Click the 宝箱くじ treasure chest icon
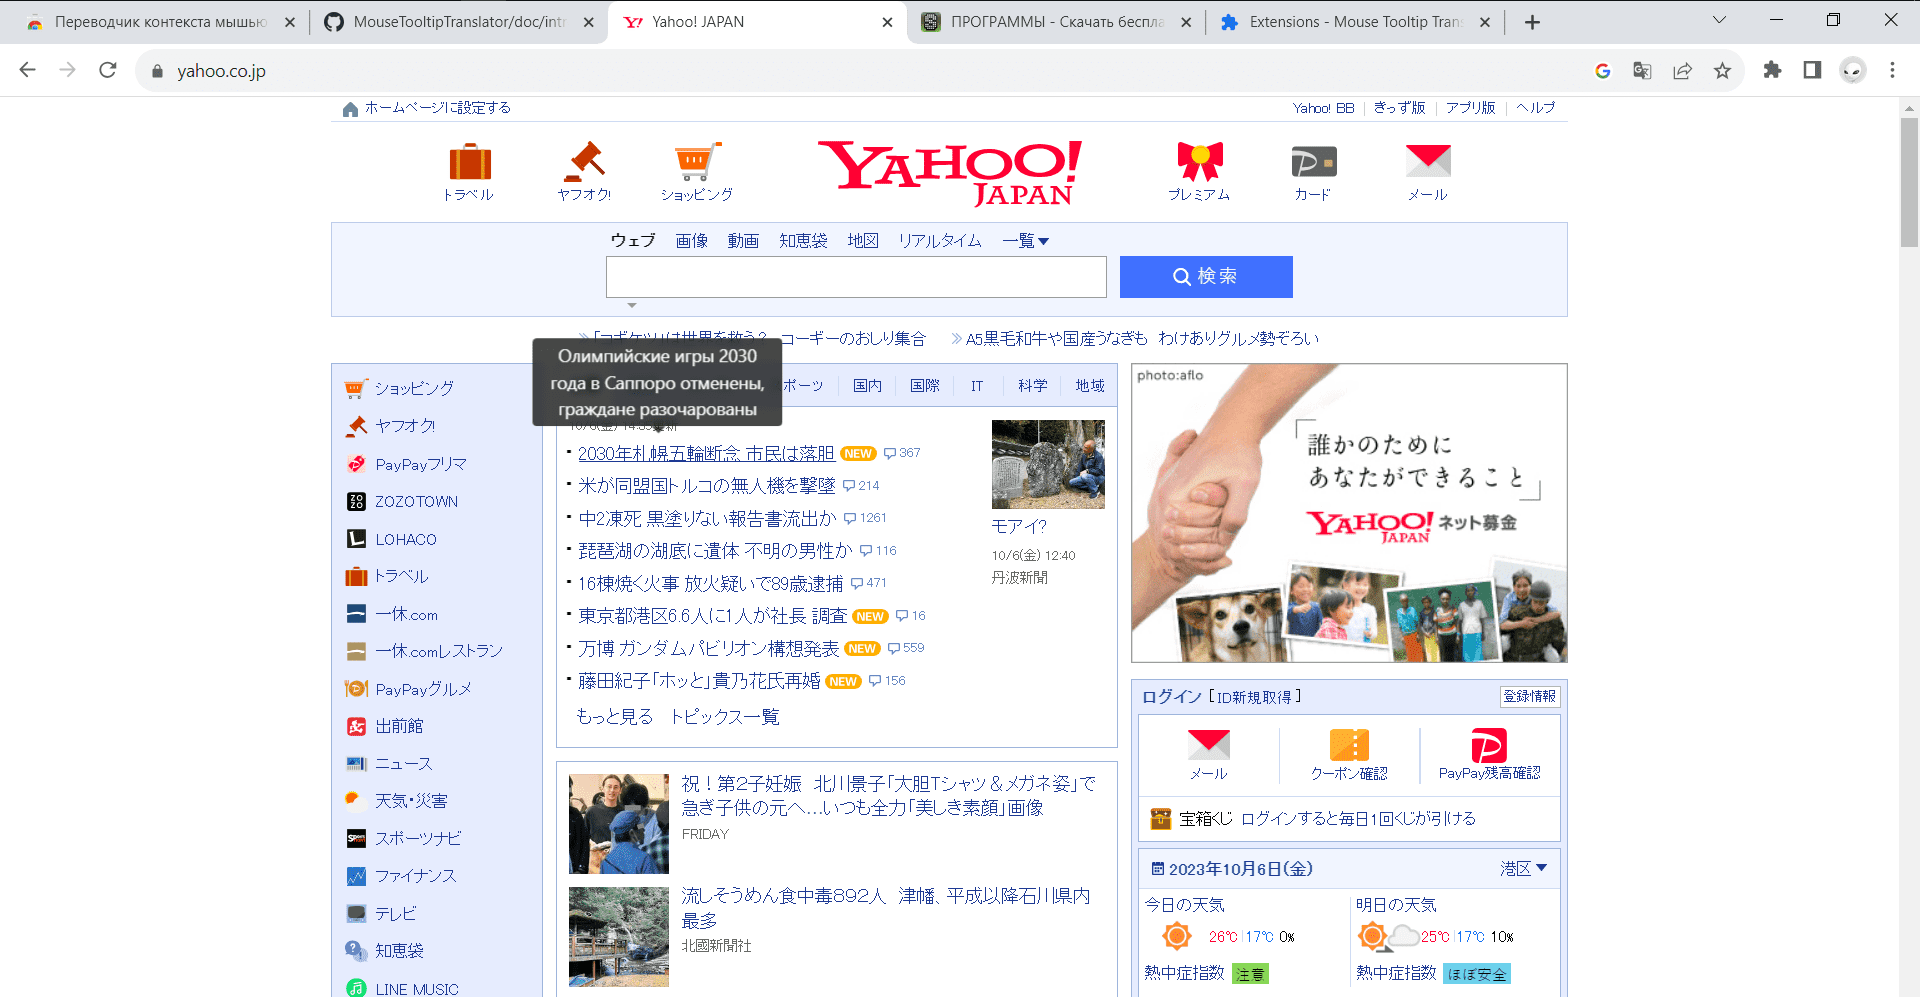 (x=1160, y=818)
